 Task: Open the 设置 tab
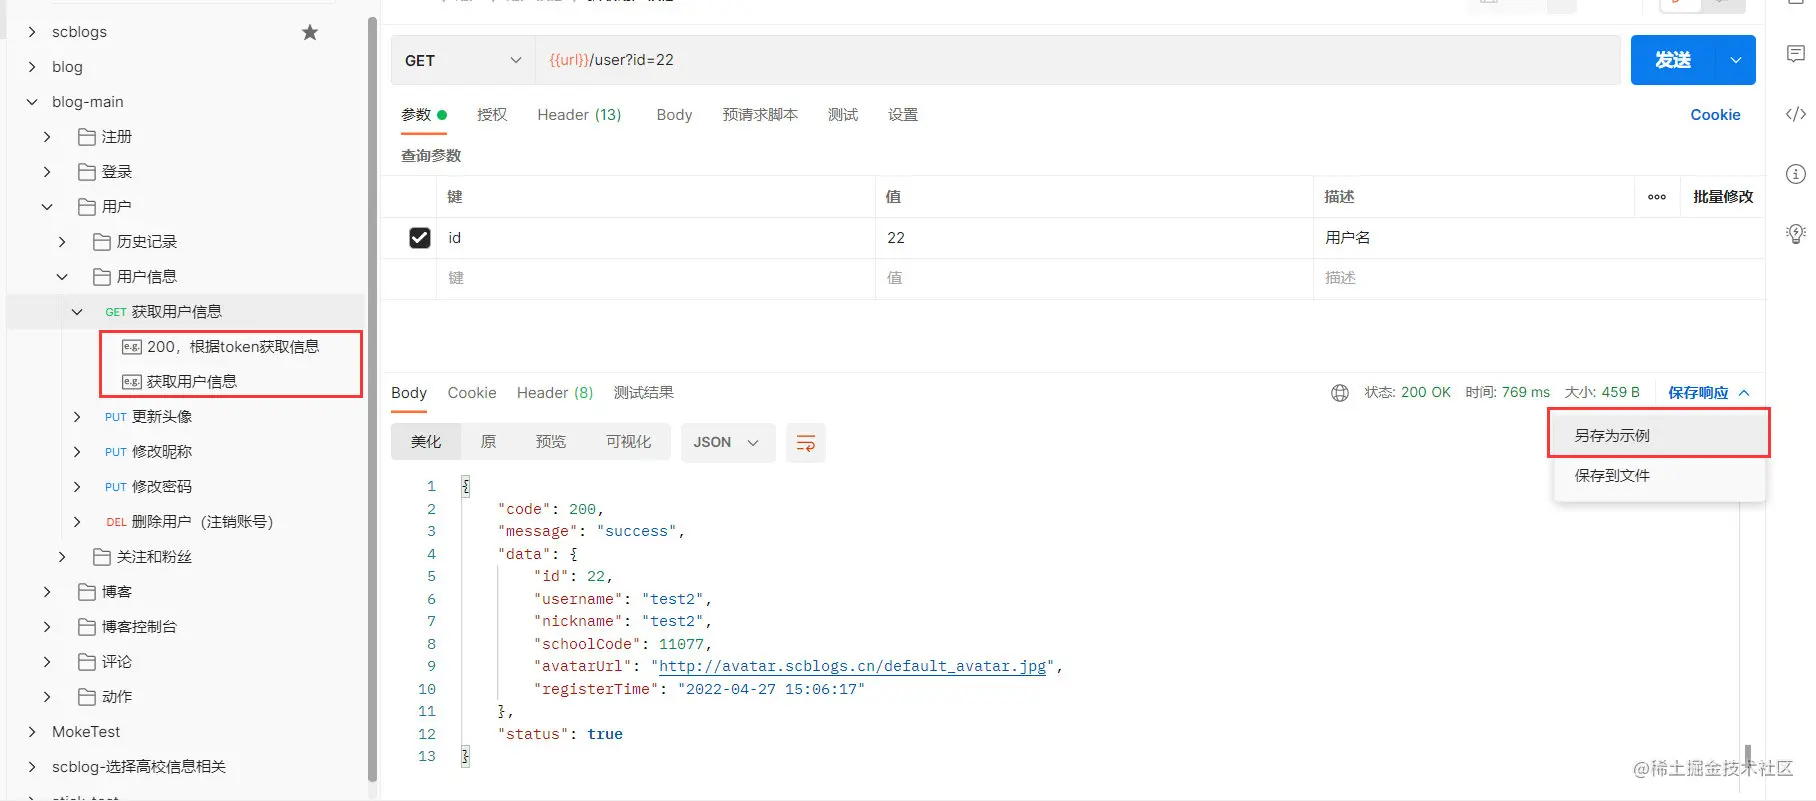point(903,115)
